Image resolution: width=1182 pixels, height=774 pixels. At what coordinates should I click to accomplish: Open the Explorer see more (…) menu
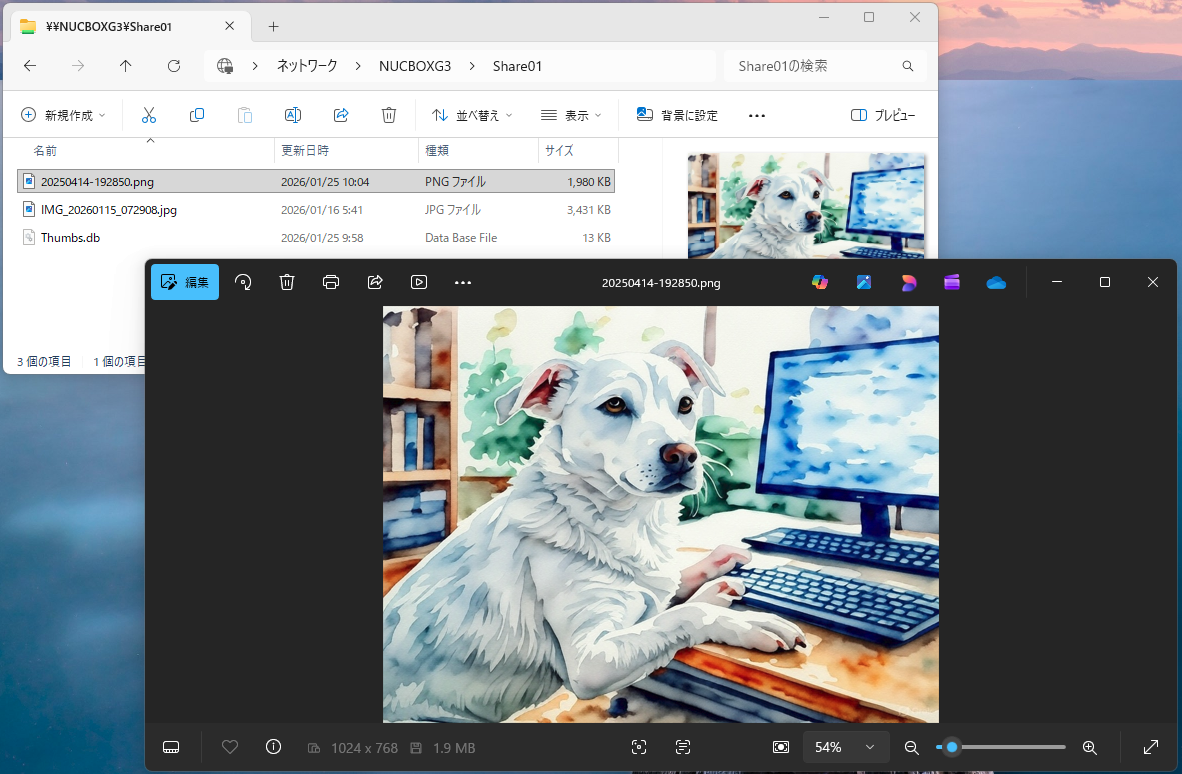(x=757, y=115)
